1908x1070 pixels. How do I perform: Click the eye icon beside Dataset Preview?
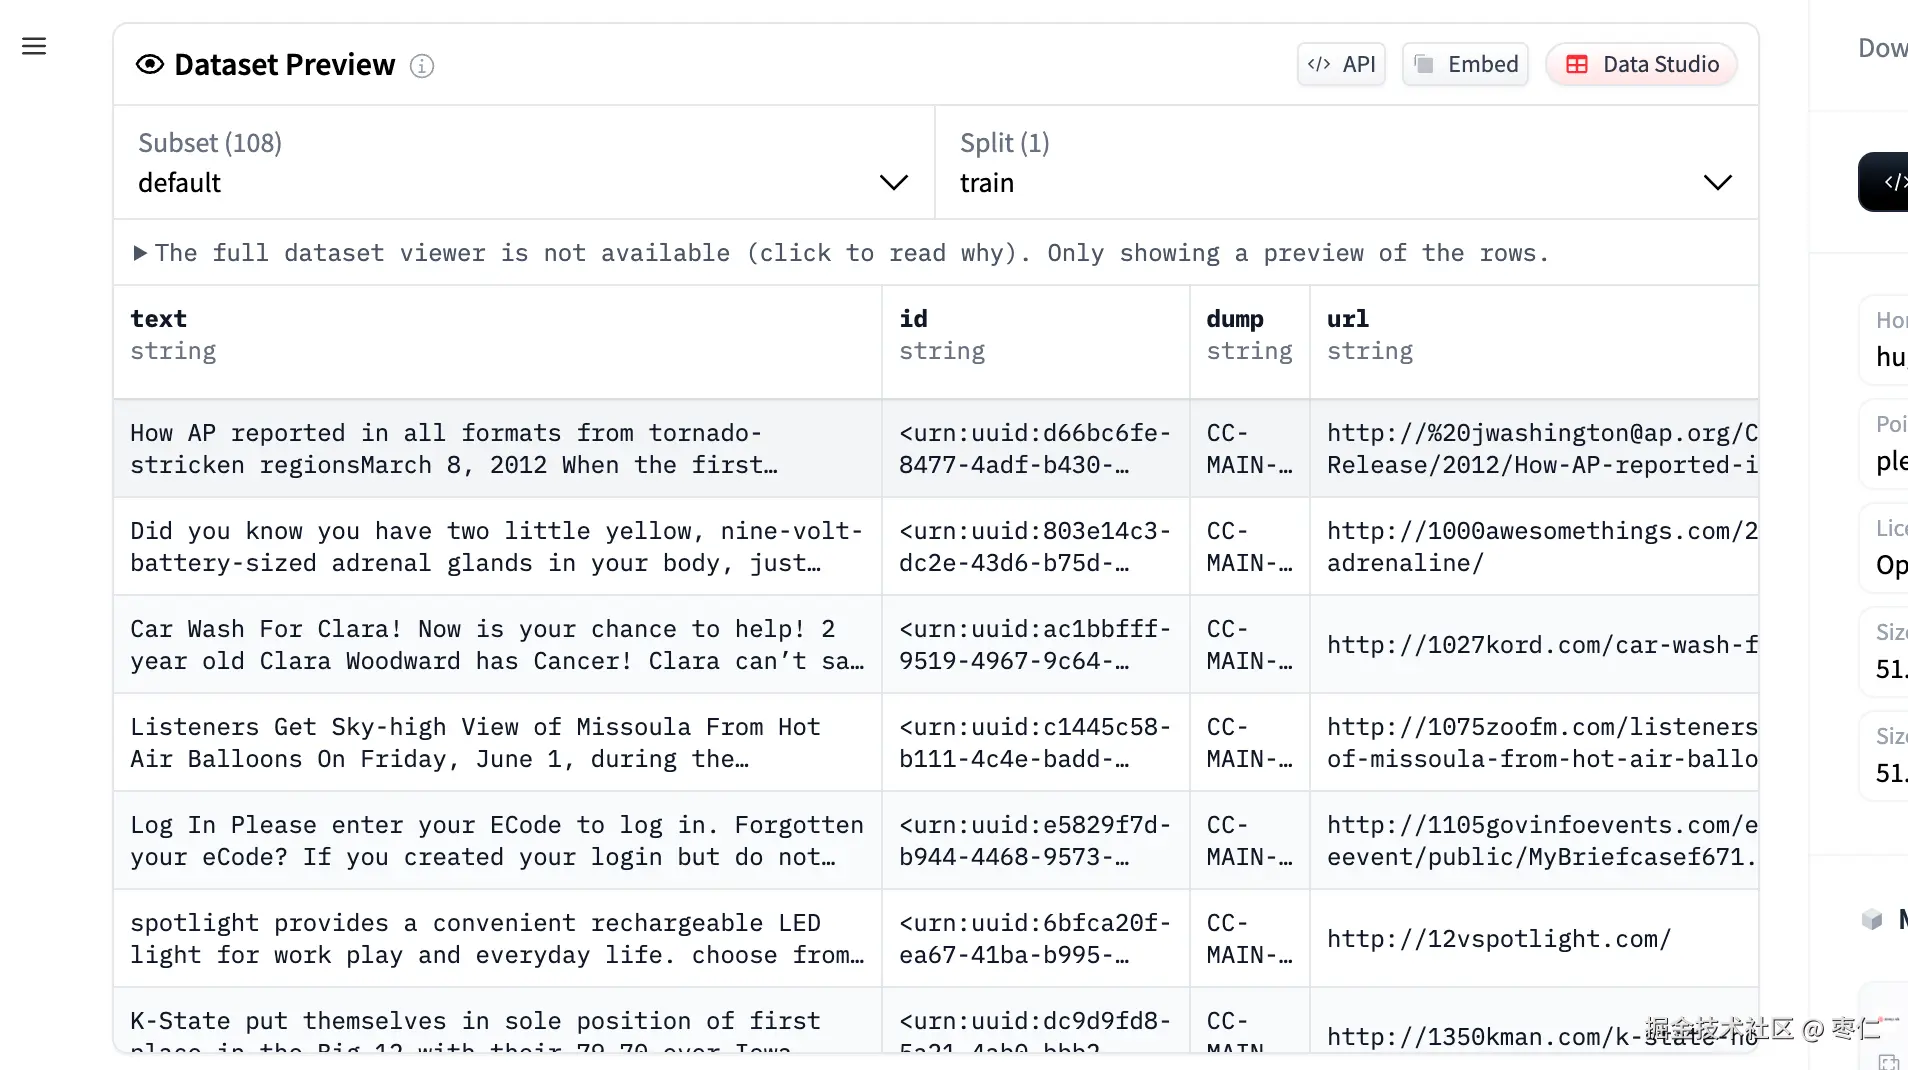[x=149, y=65]
